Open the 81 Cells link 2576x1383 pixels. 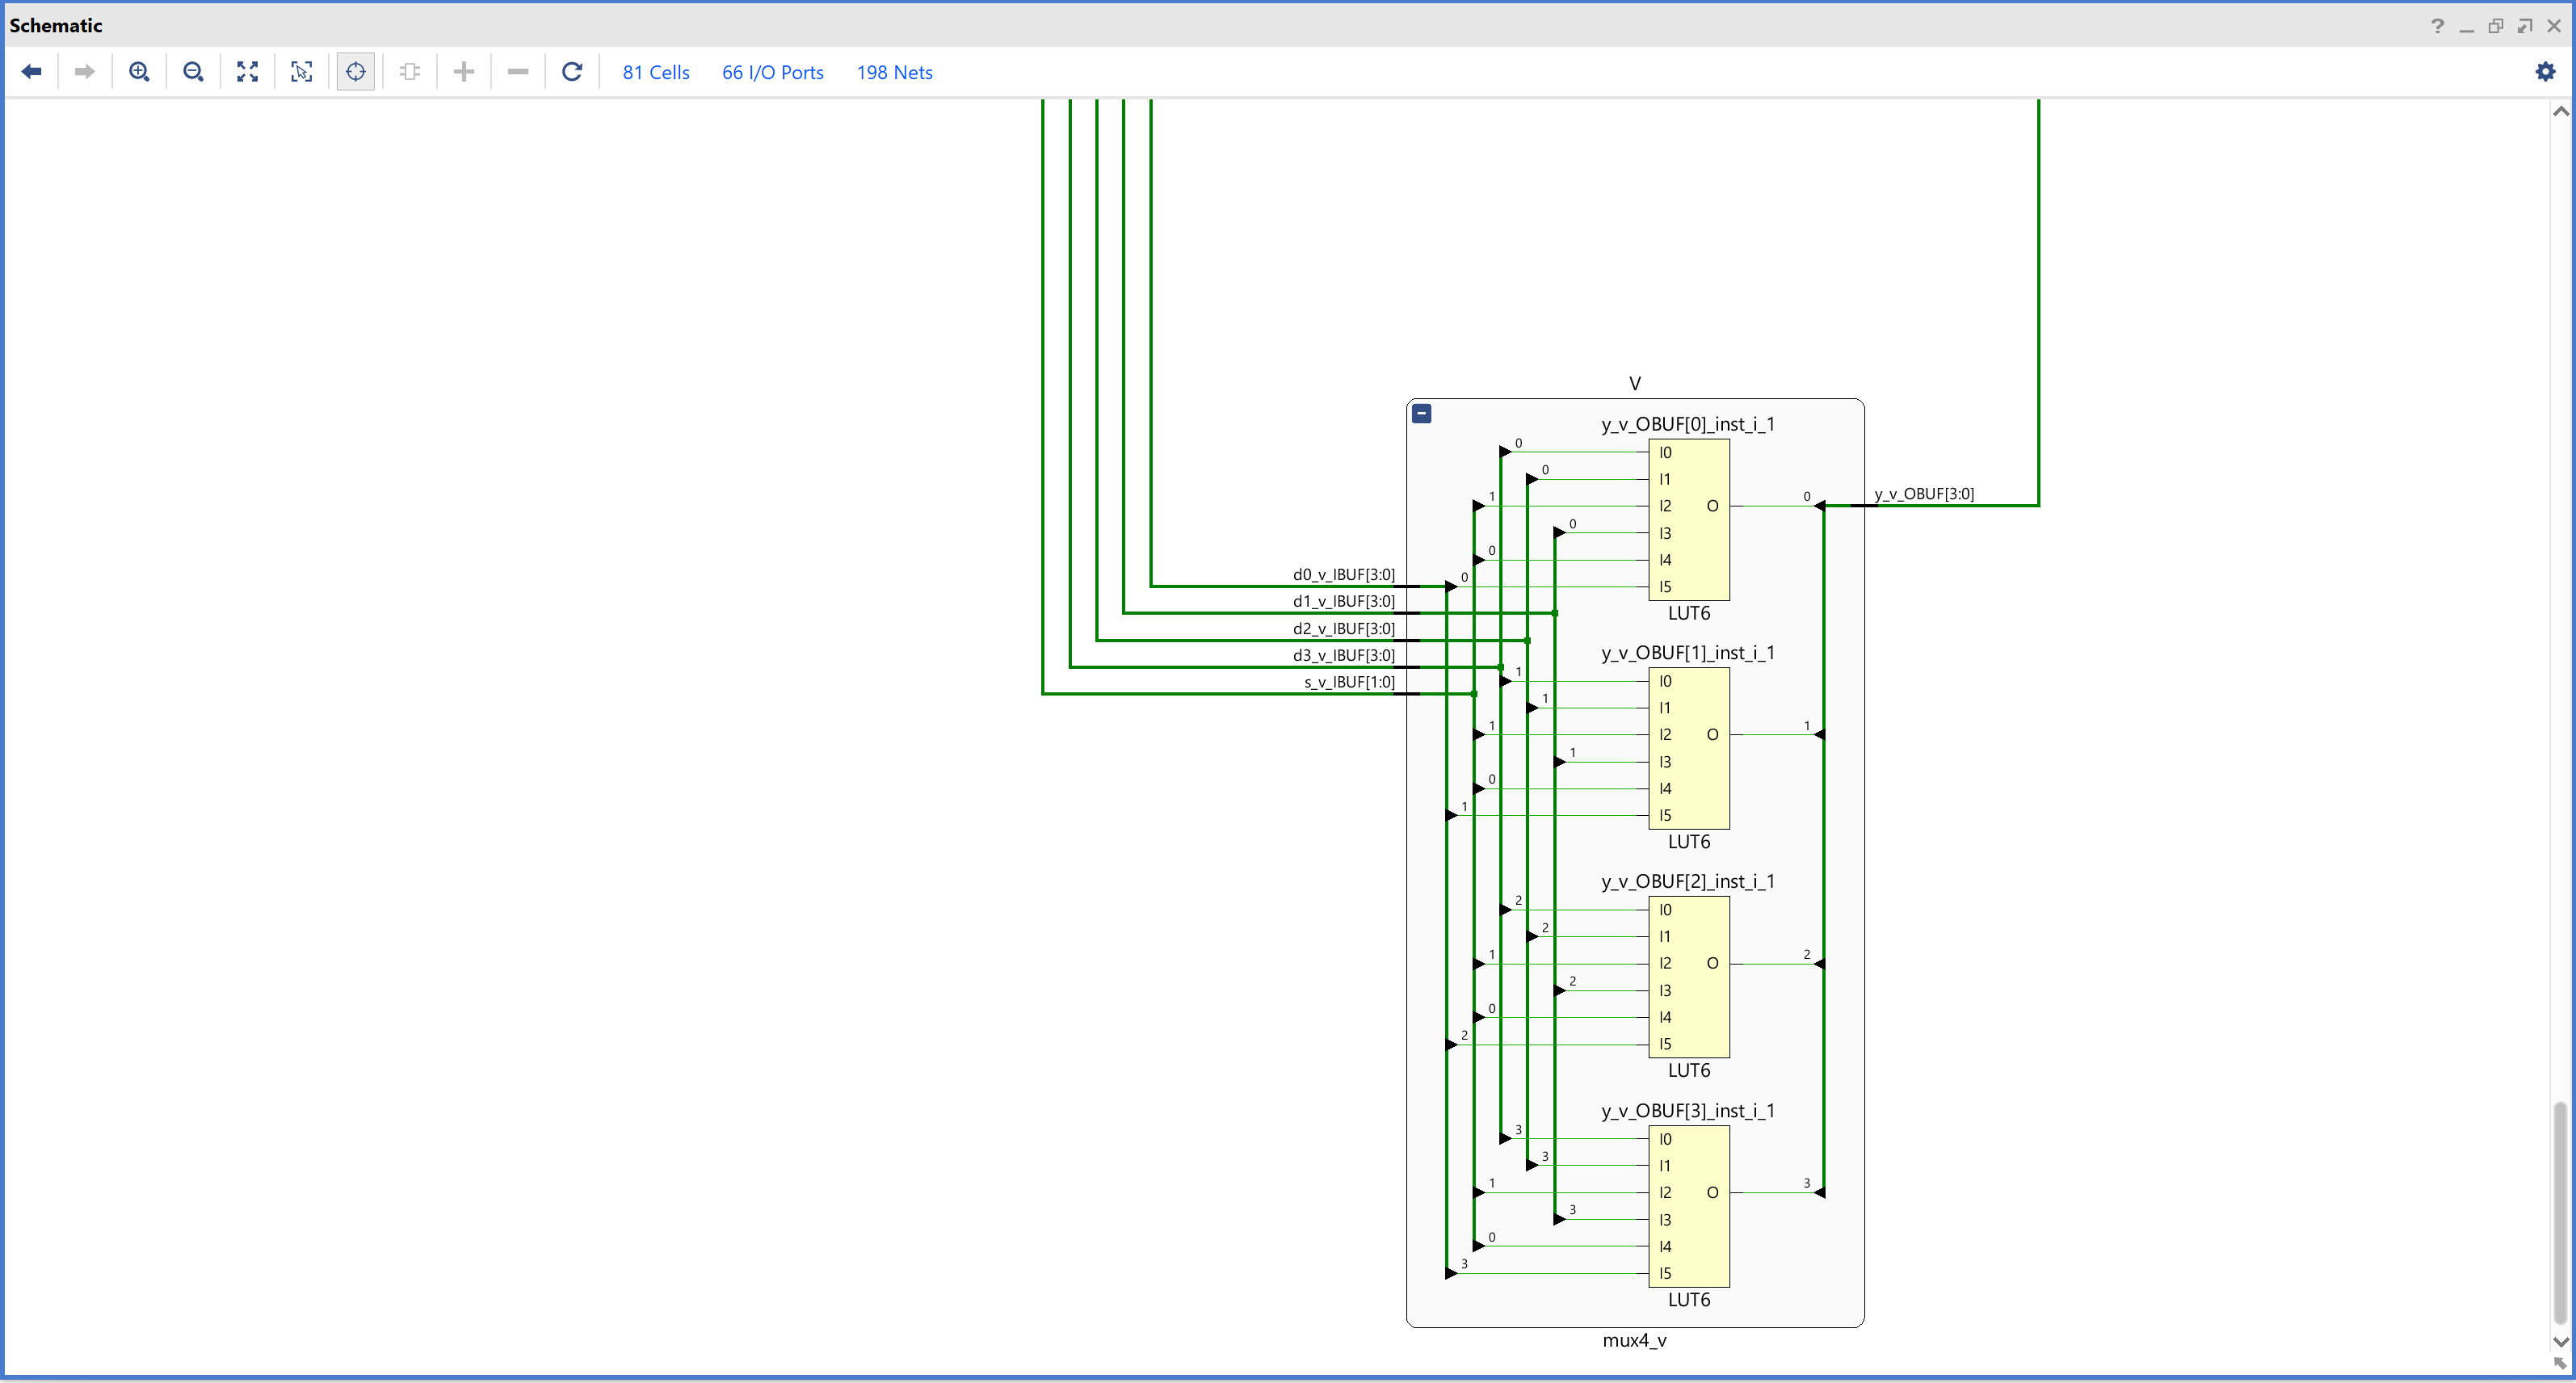click(x=656, y=72)
